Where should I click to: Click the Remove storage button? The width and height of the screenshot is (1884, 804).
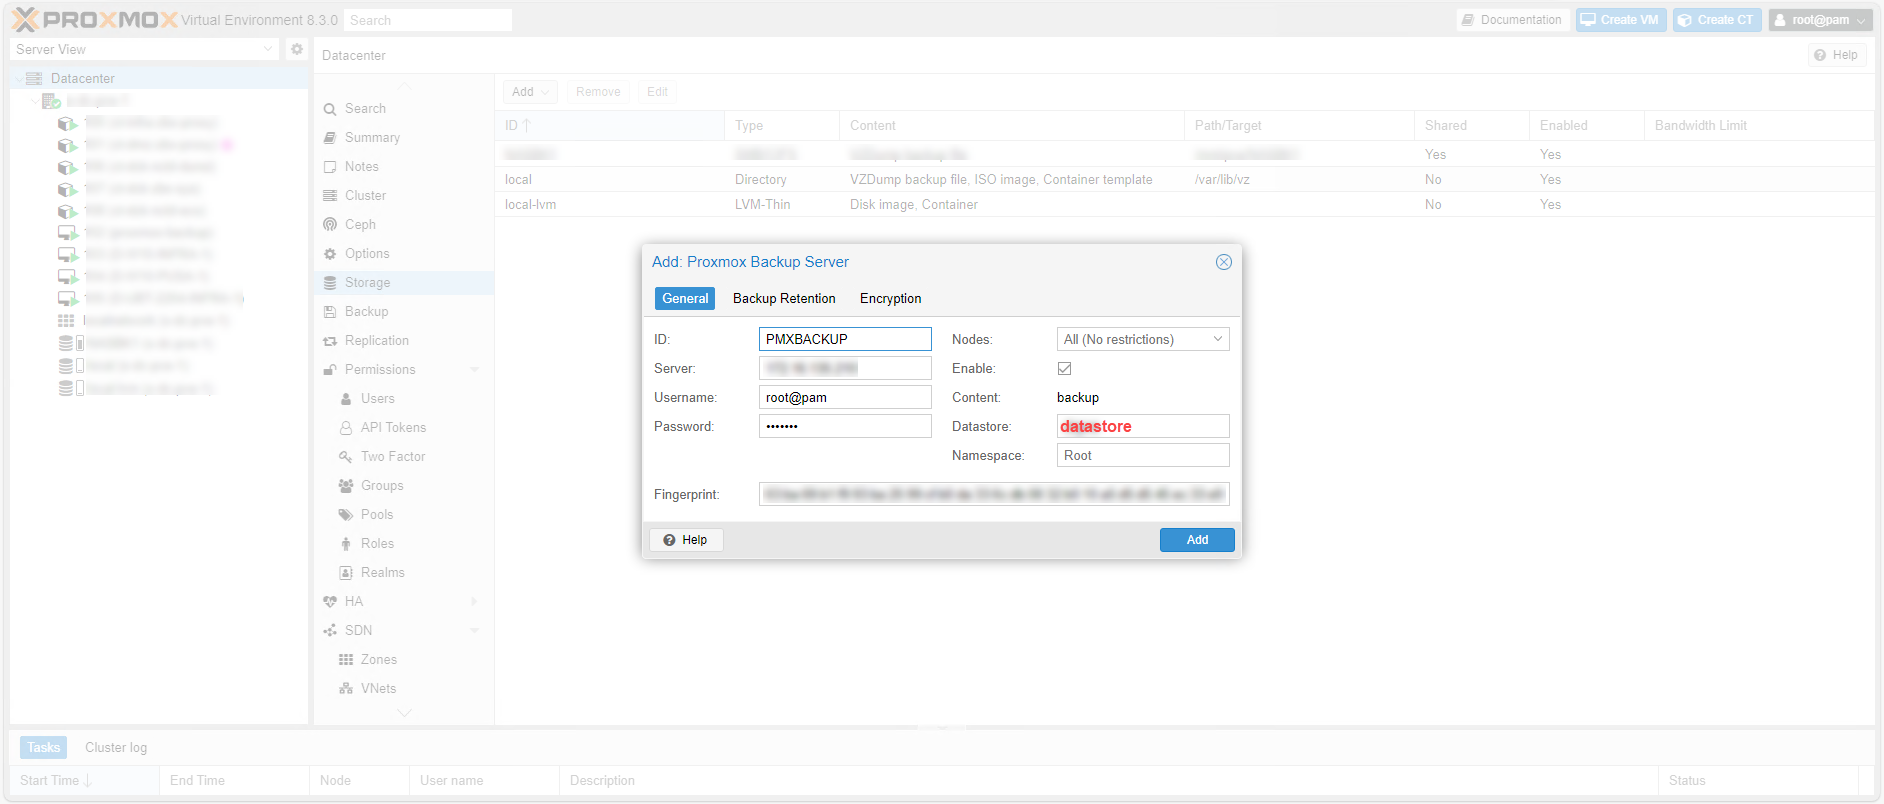tap(598, 92)
